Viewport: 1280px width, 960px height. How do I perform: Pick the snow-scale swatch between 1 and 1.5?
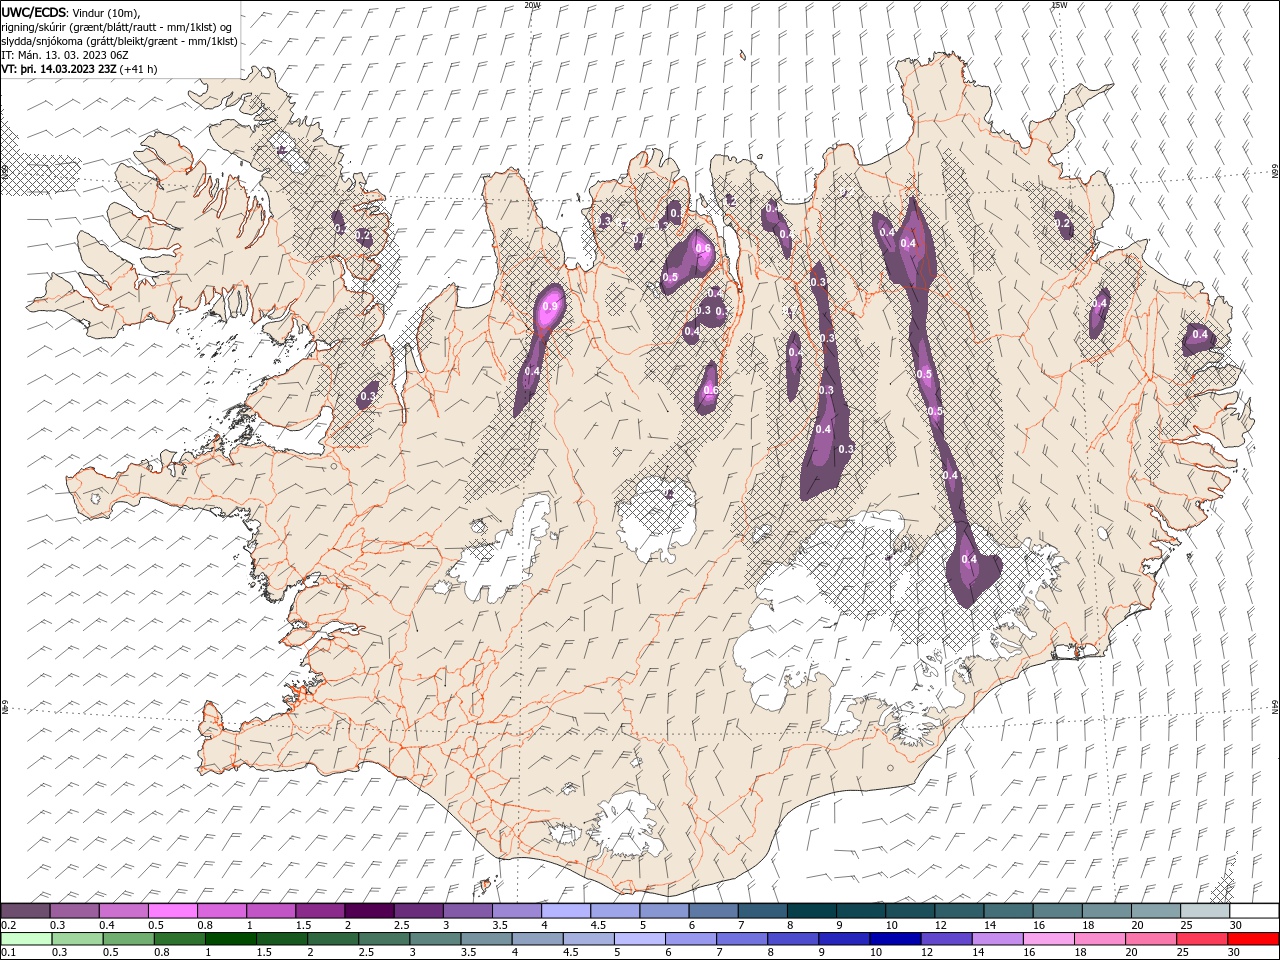(271, 911)
